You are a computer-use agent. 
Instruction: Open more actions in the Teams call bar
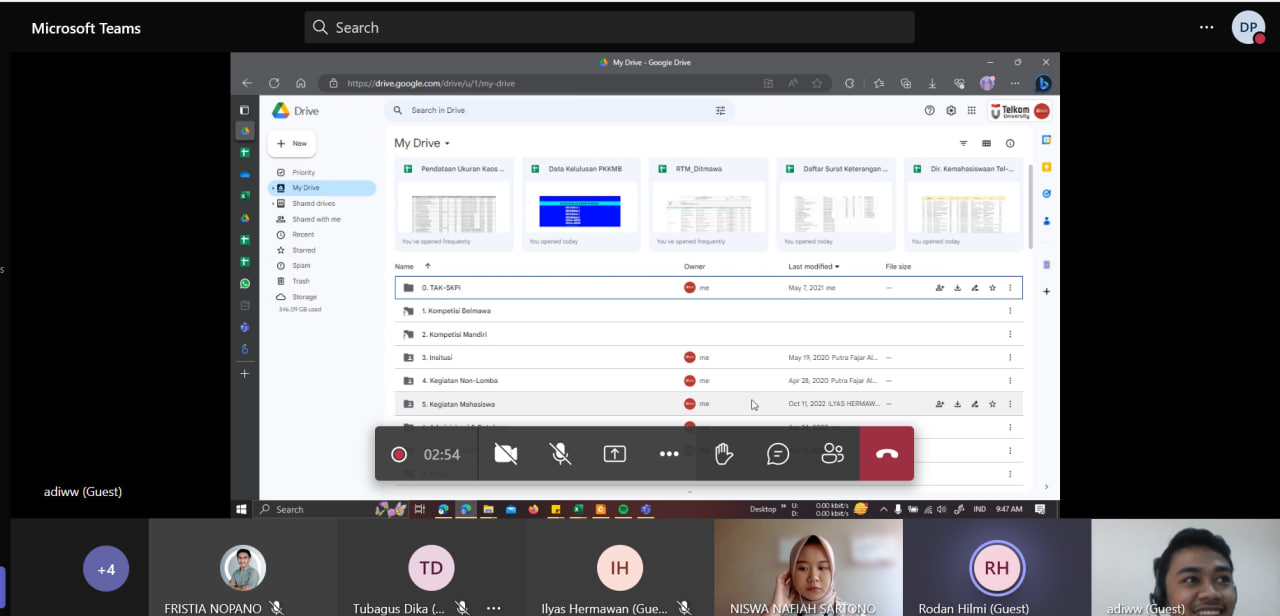coord(669,454)
